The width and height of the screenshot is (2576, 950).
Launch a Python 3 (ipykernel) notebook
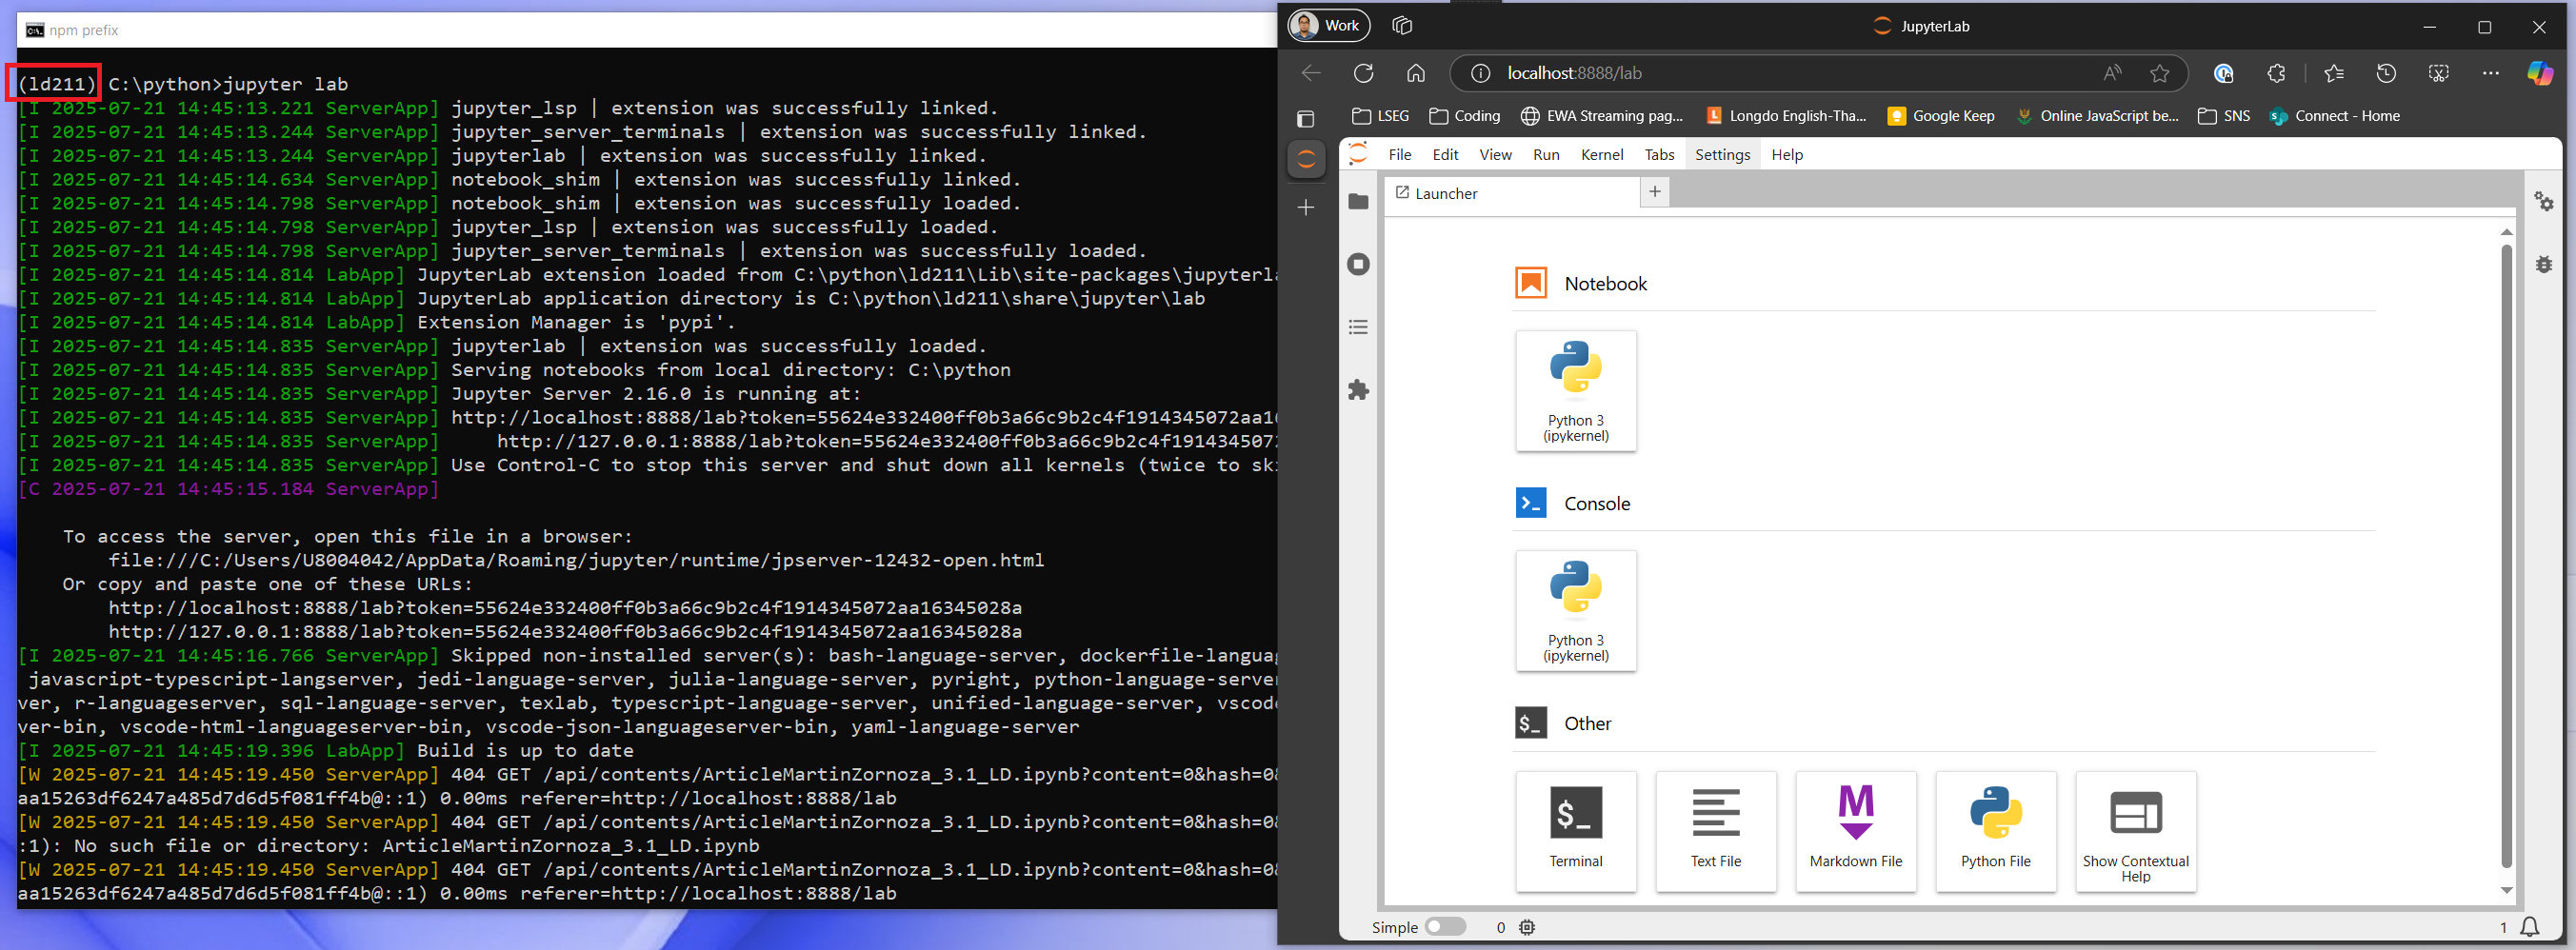pos(1575,390)
